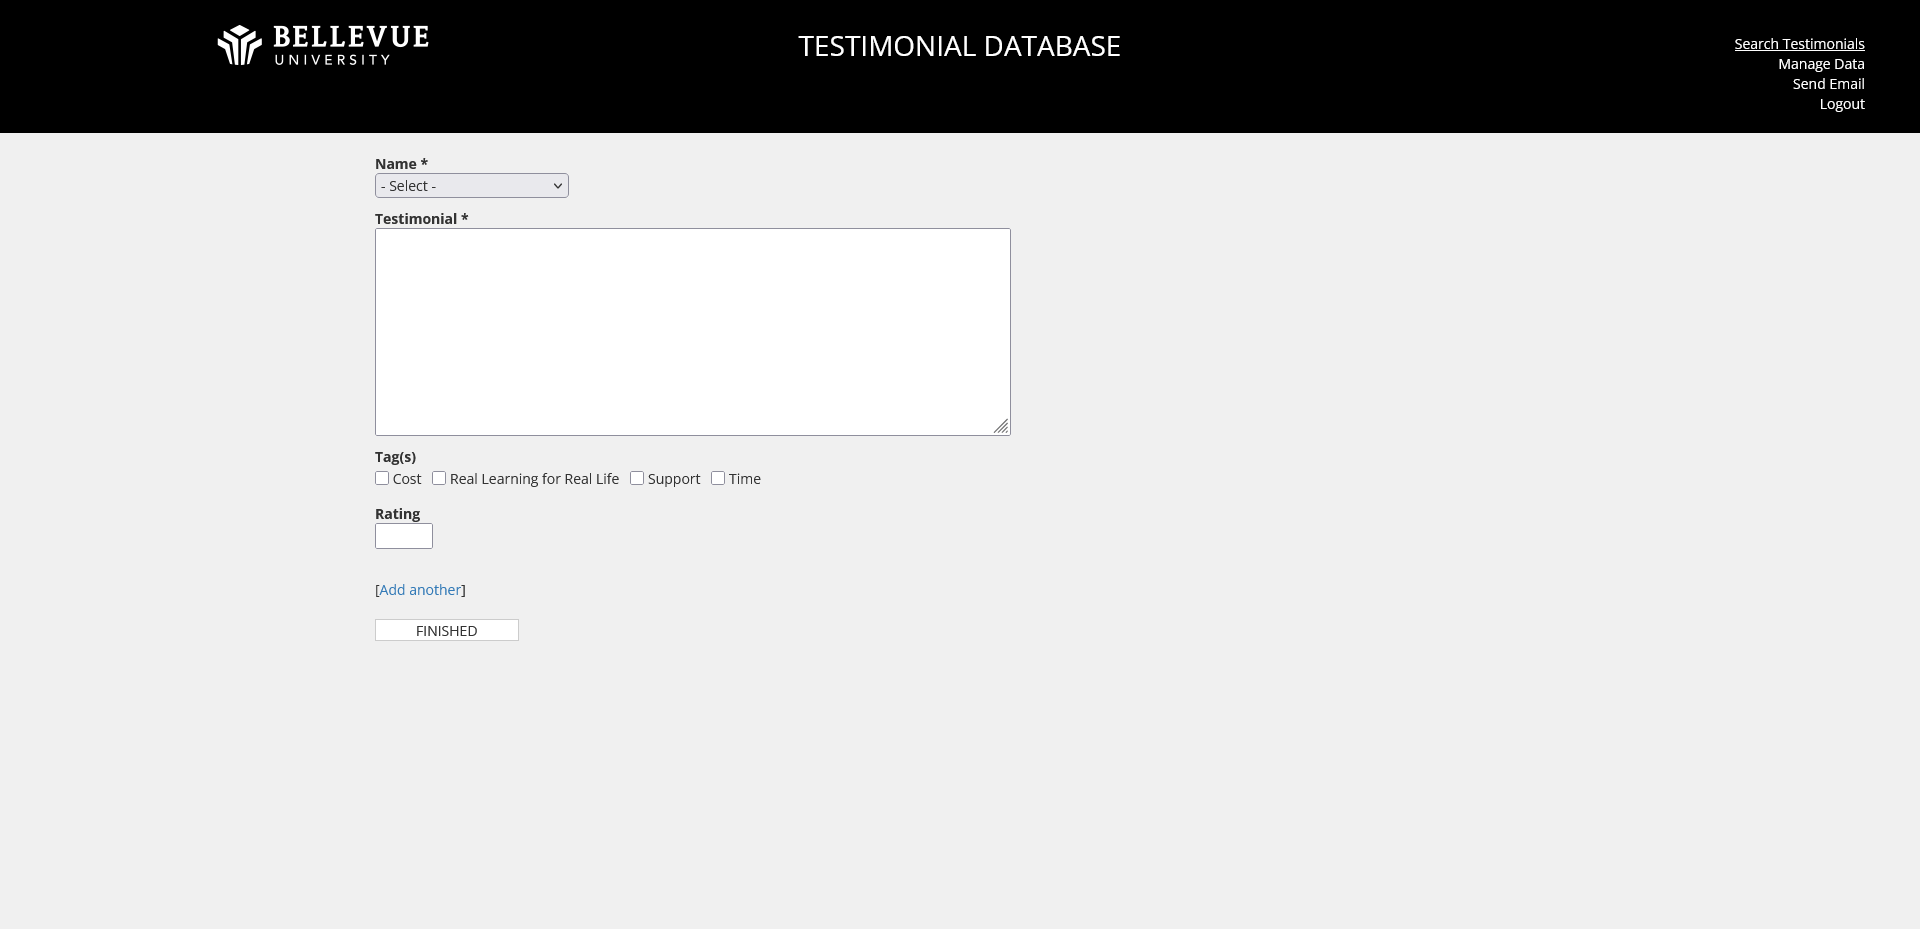Open the Search Testimonials page
This screenshot has height=929, width=1920.
(x=1799, y=43)
